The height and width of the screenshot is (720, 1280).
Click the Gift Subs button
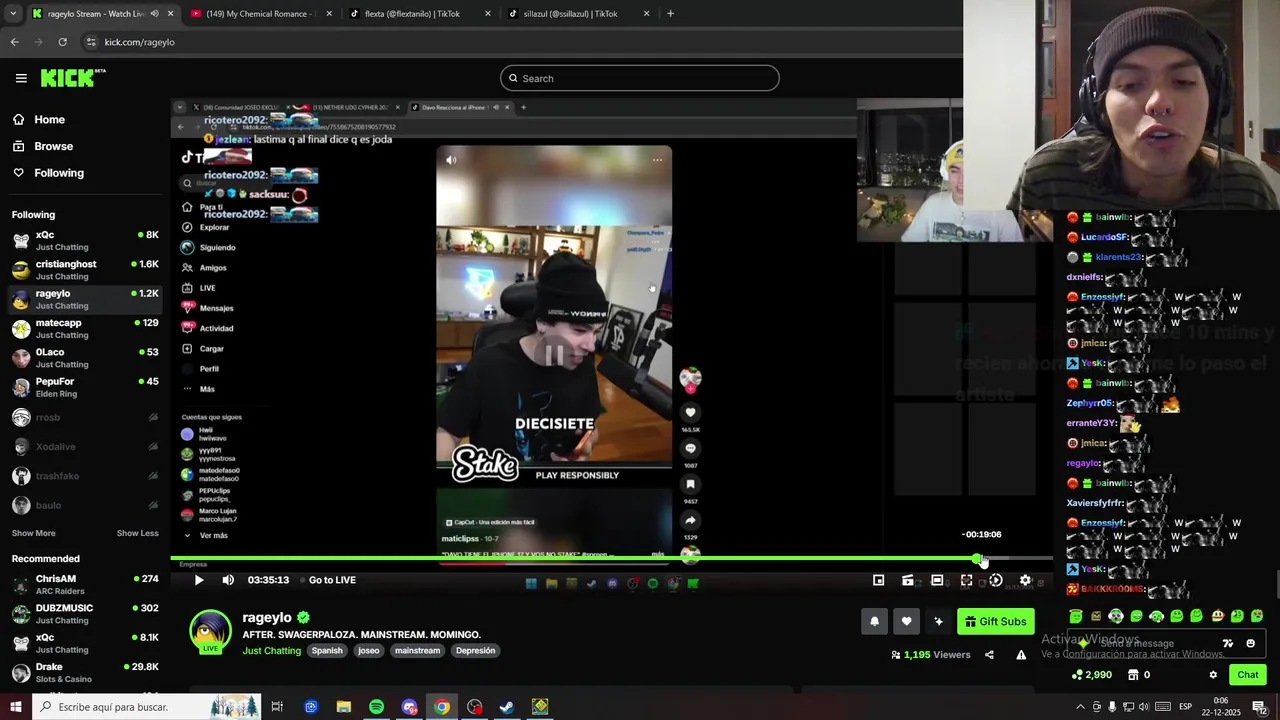995,621
